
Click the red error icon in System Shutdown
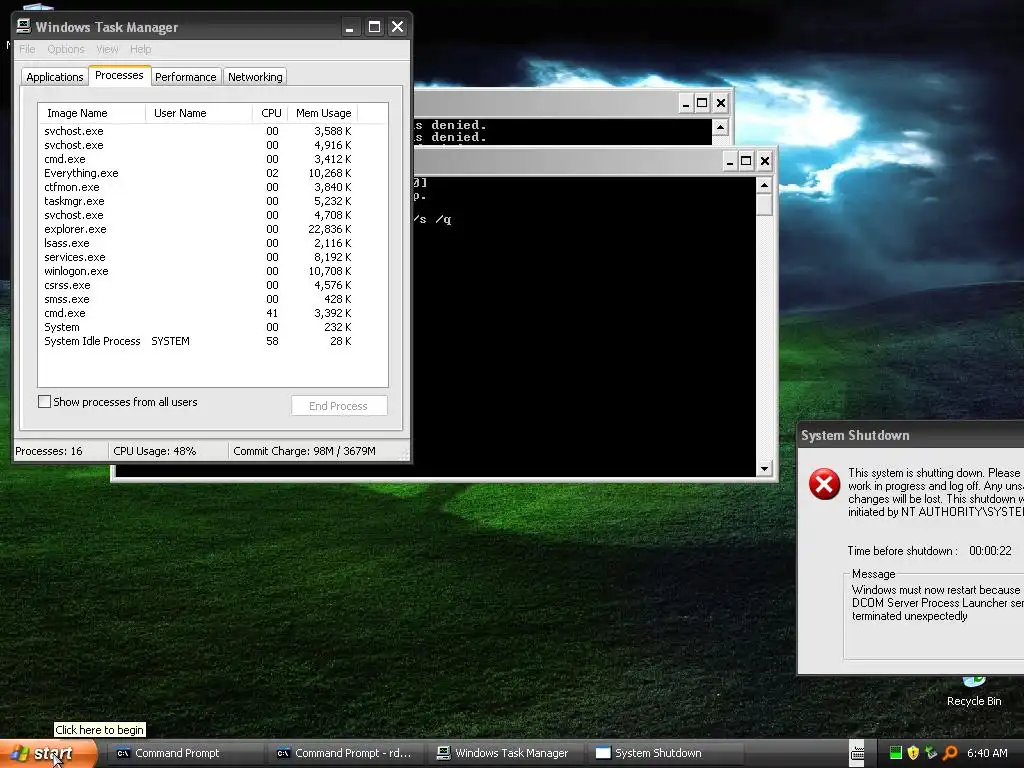point(824,484)
